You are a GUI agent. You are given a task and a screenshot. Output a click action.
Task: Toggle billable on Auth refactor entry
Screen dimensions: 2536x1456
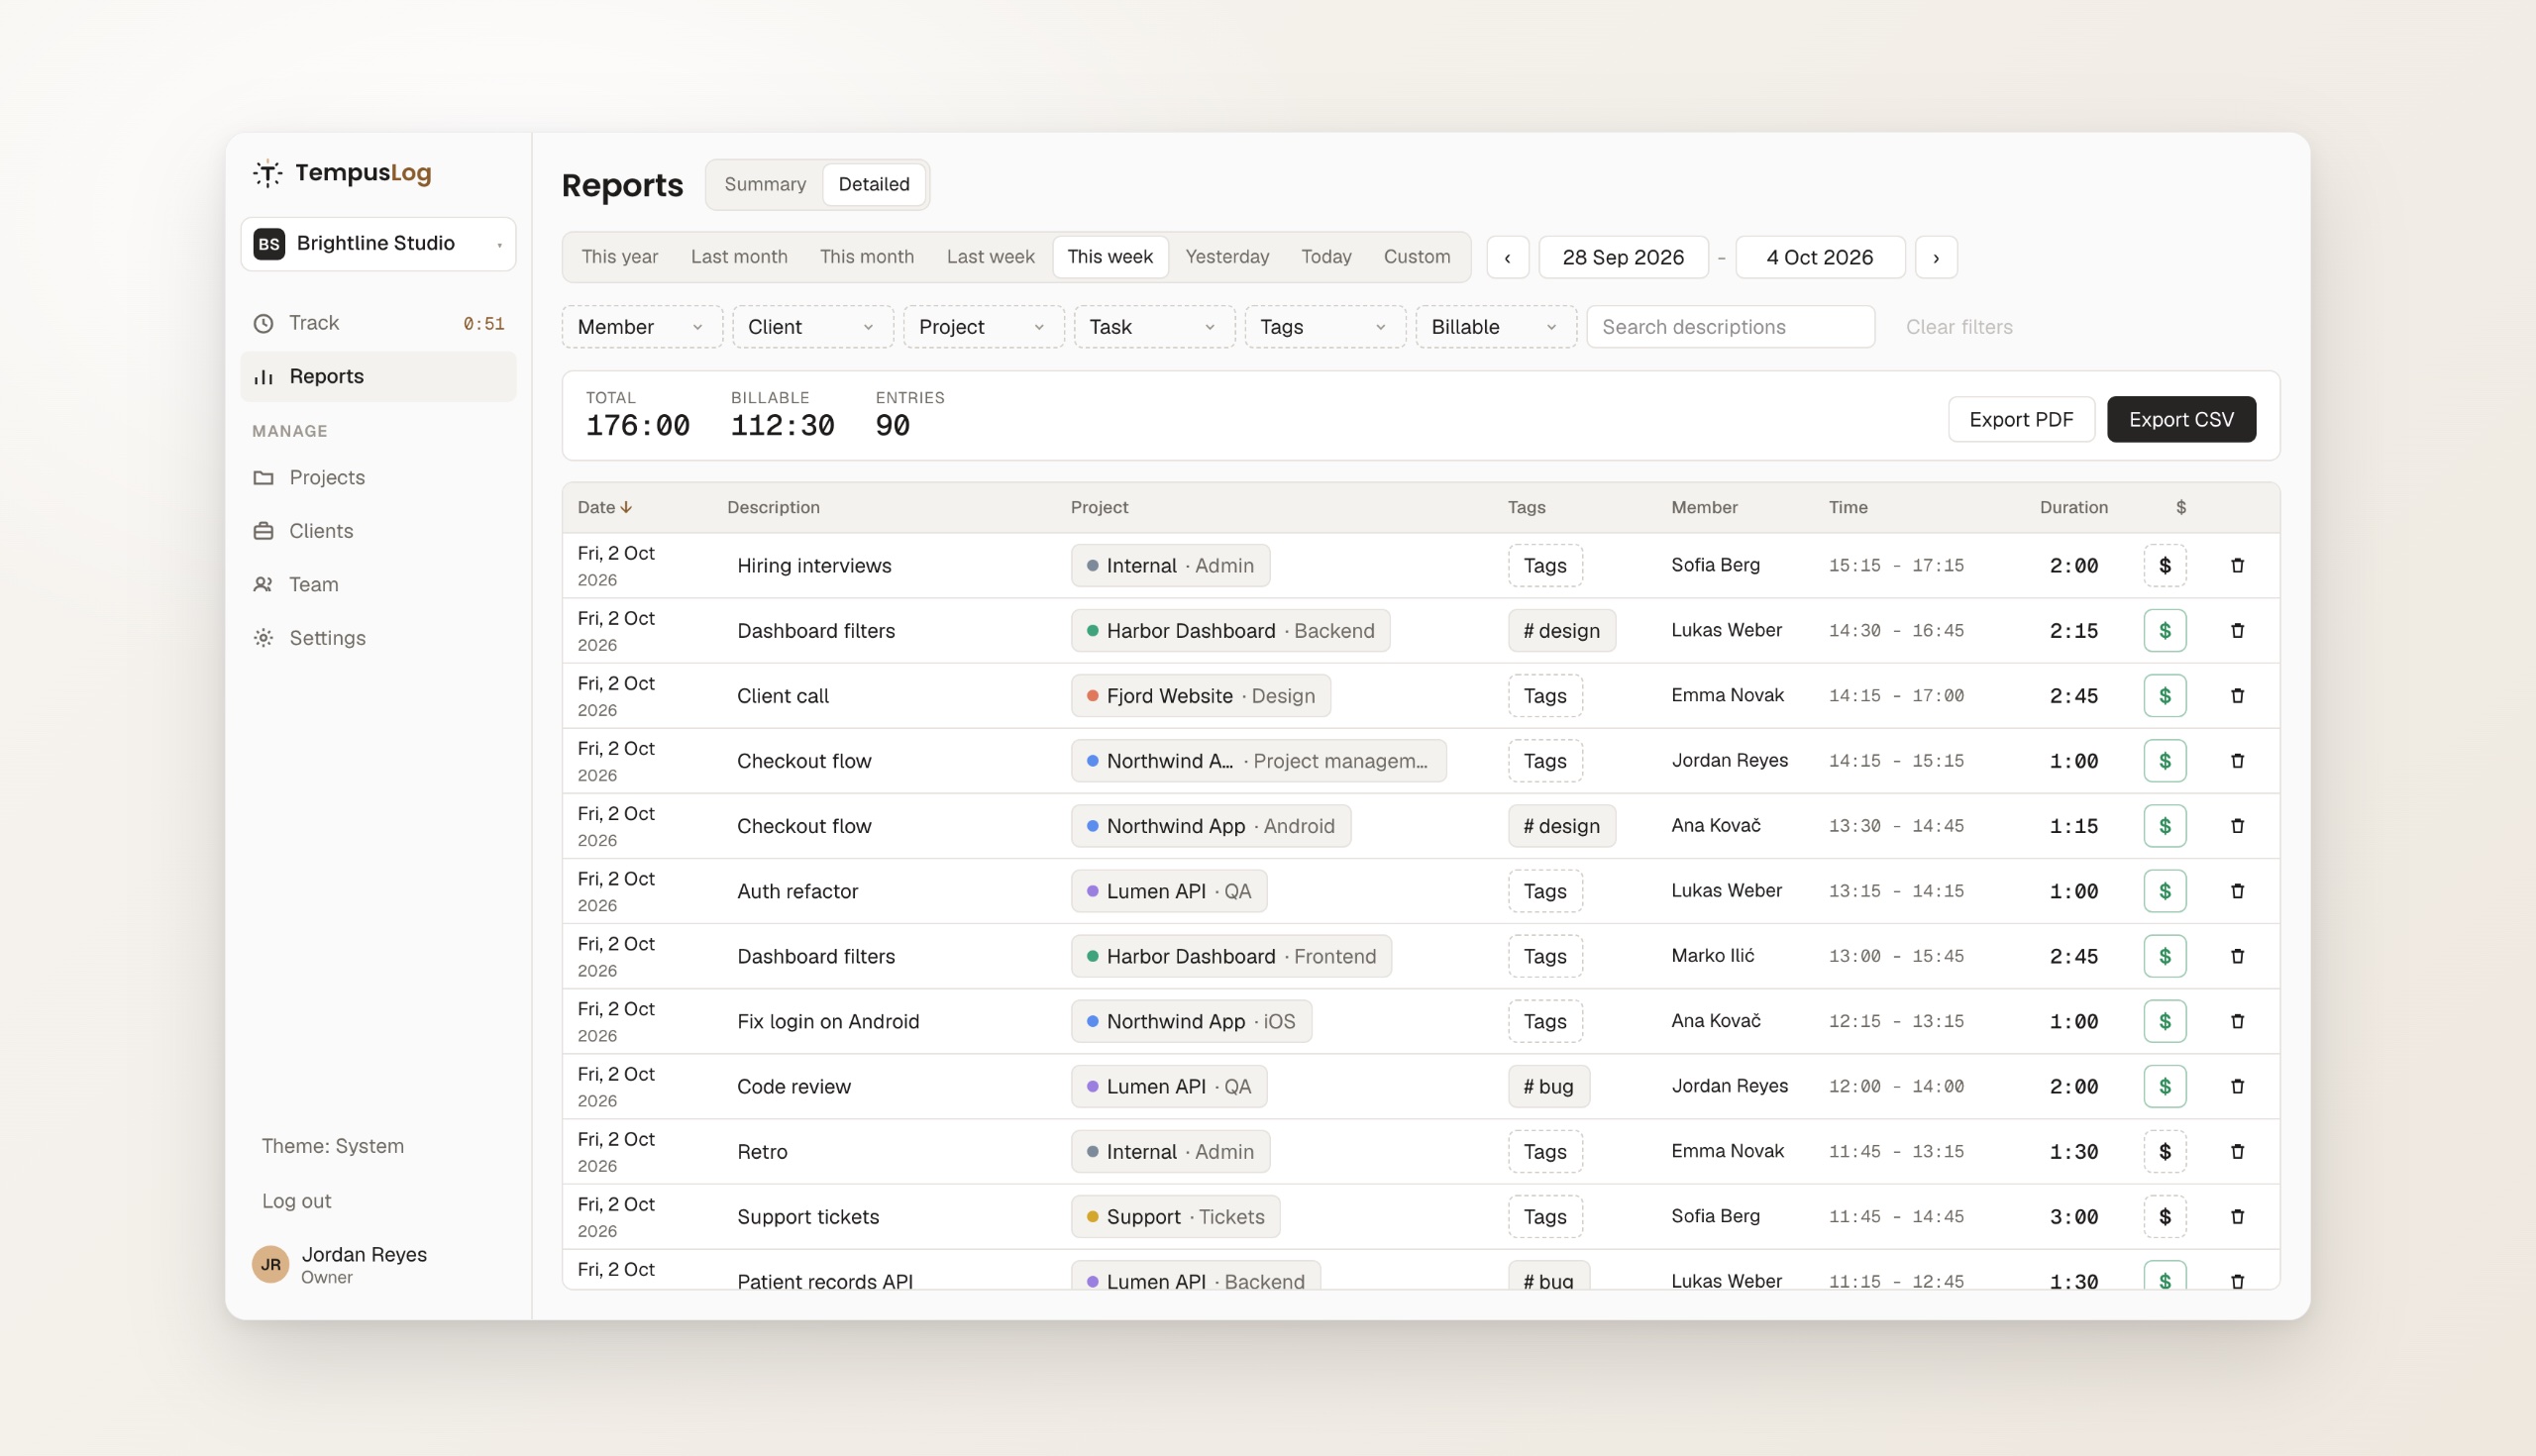click(x=2165, y=891)
